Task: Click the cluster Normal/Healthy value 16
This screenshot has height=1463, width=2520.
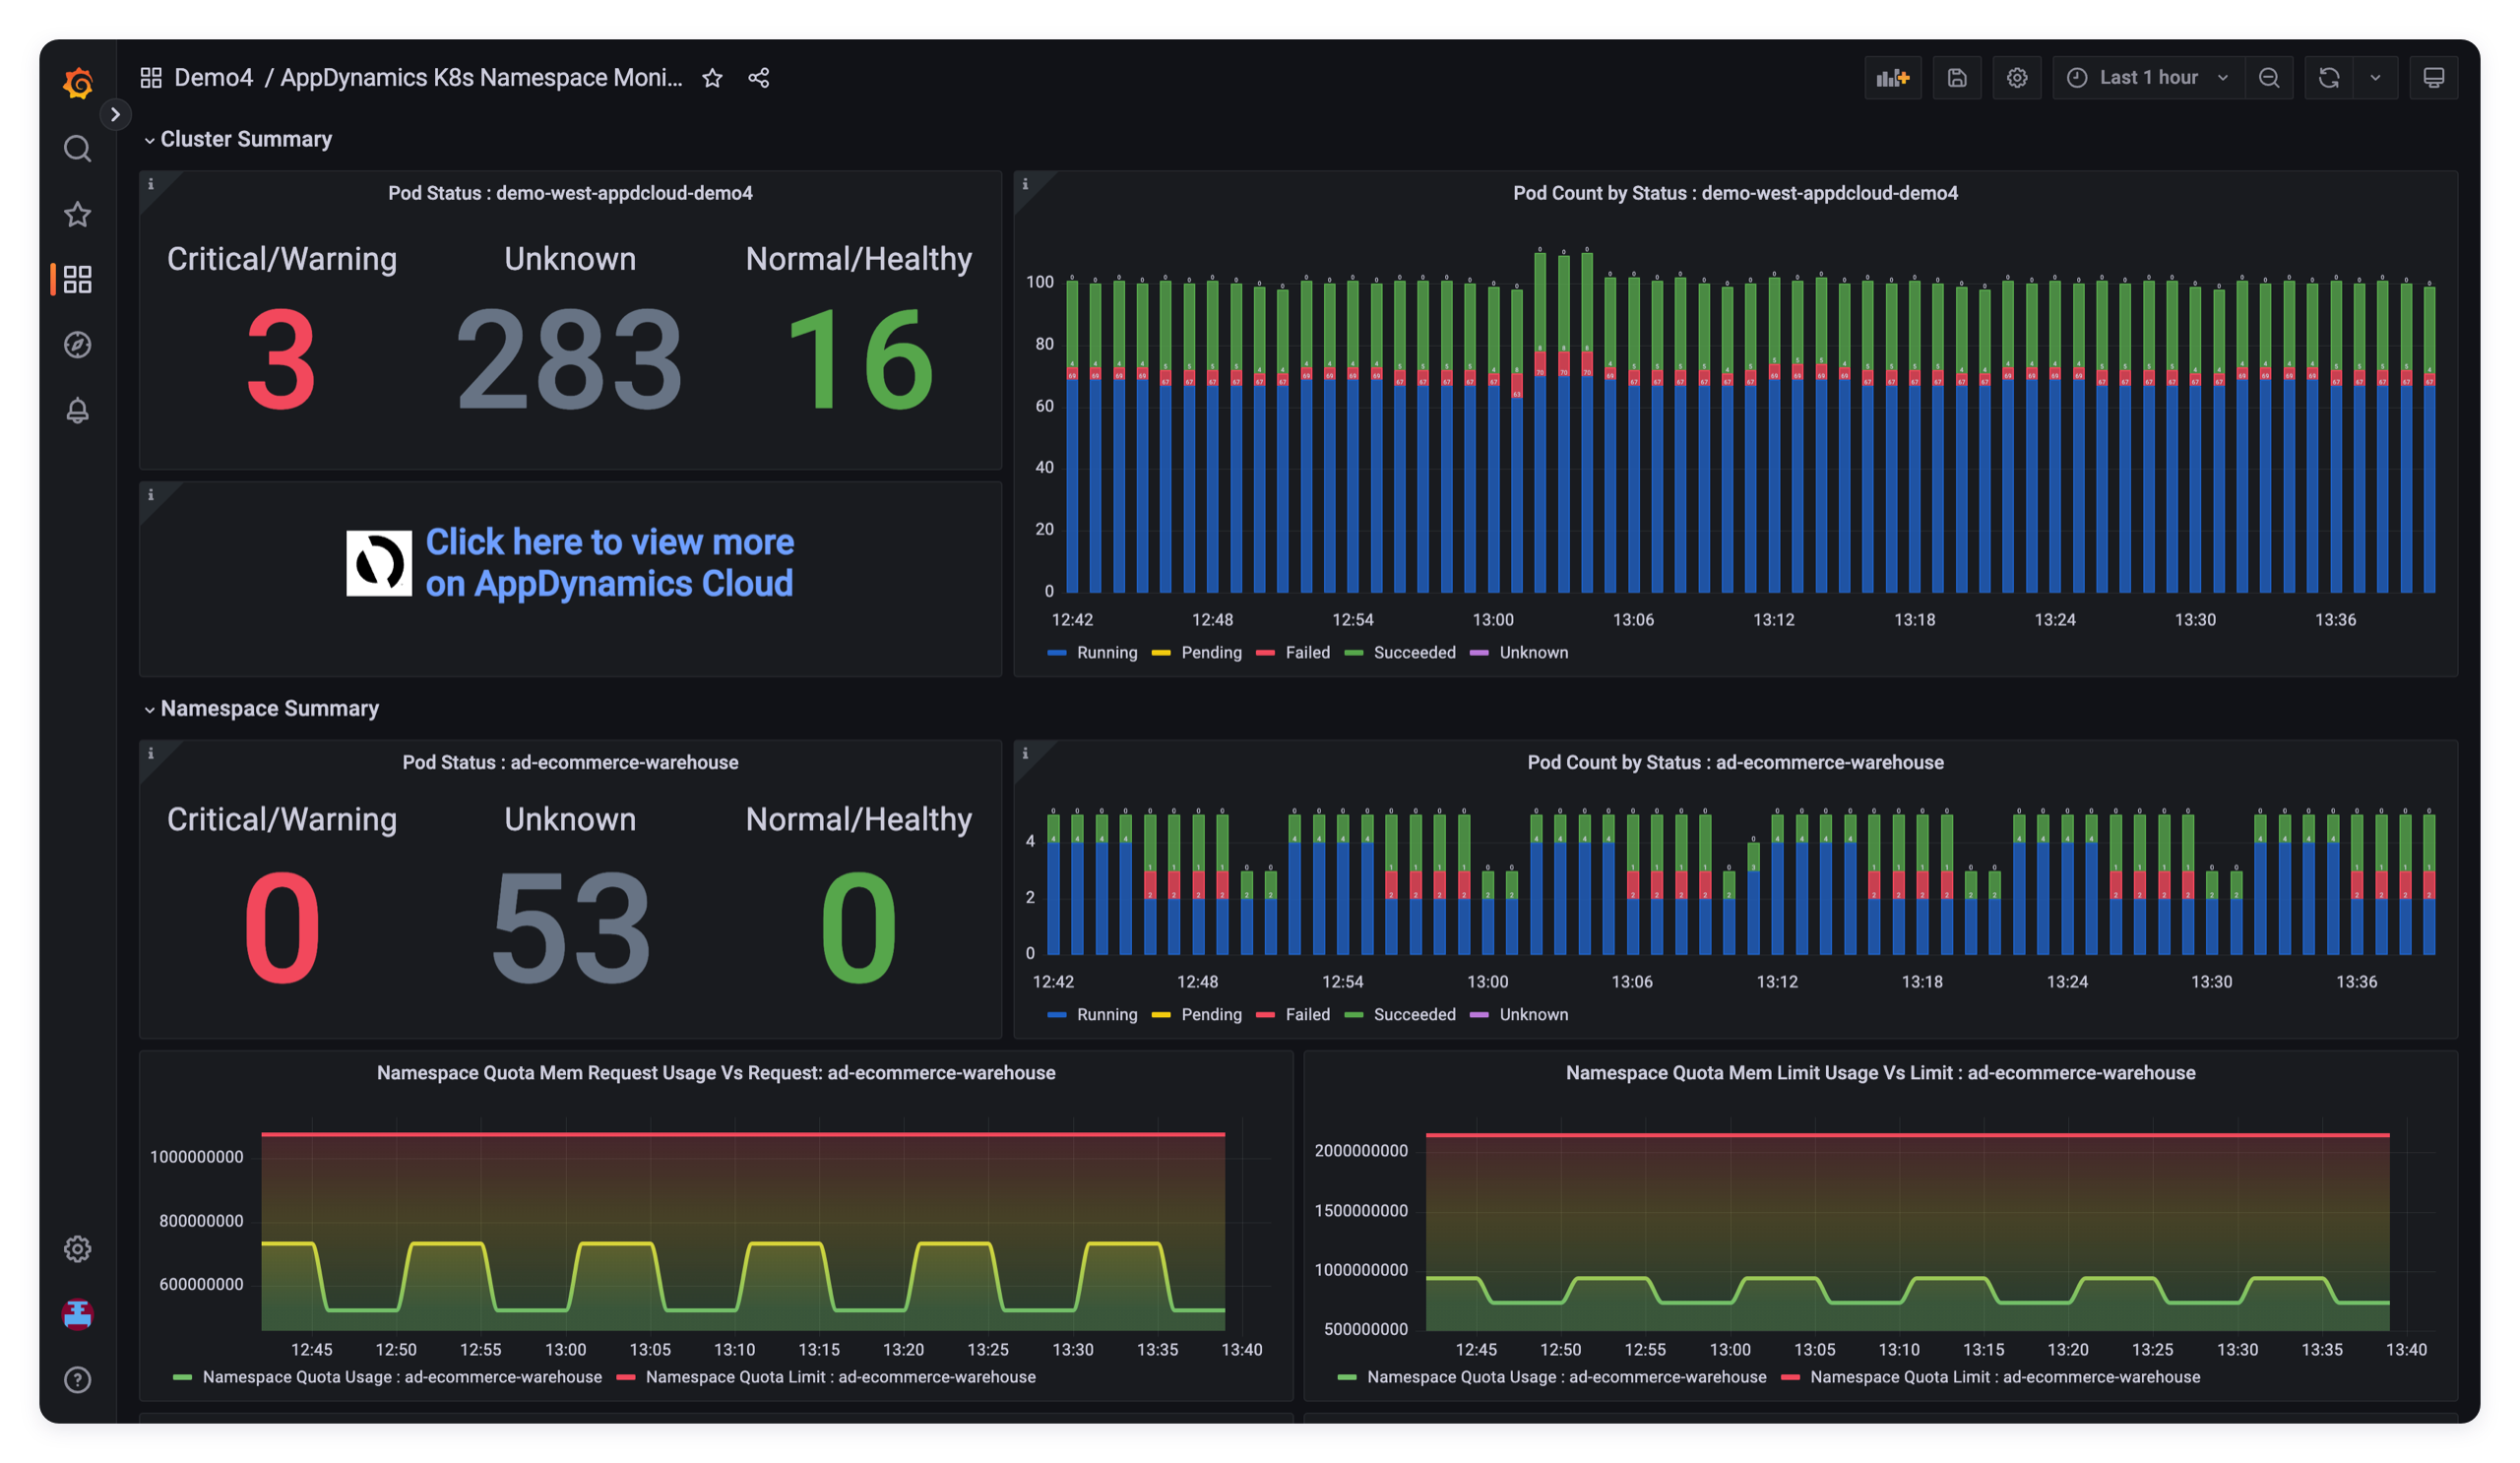Action: tap(859, 359)
